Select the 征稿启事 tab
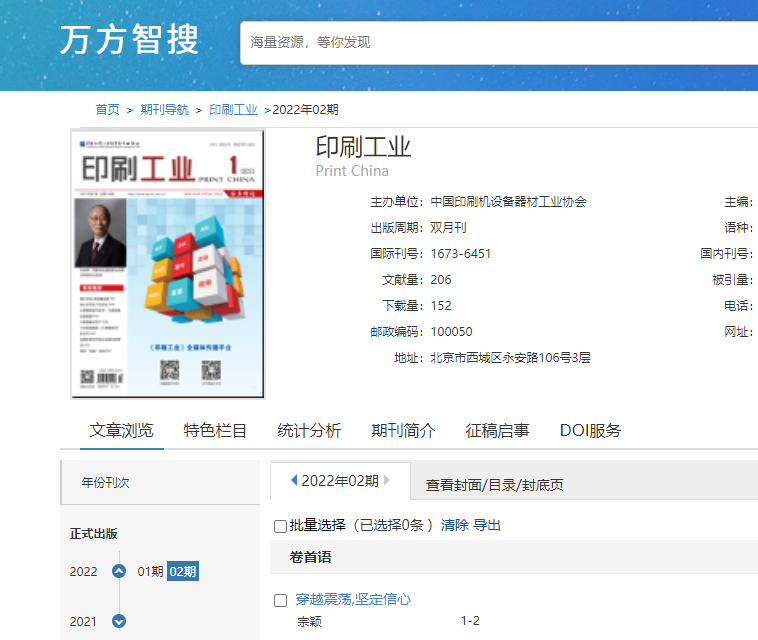Viewport: 758px width, 640px height. pyautogui.click(x=497, y=430)
